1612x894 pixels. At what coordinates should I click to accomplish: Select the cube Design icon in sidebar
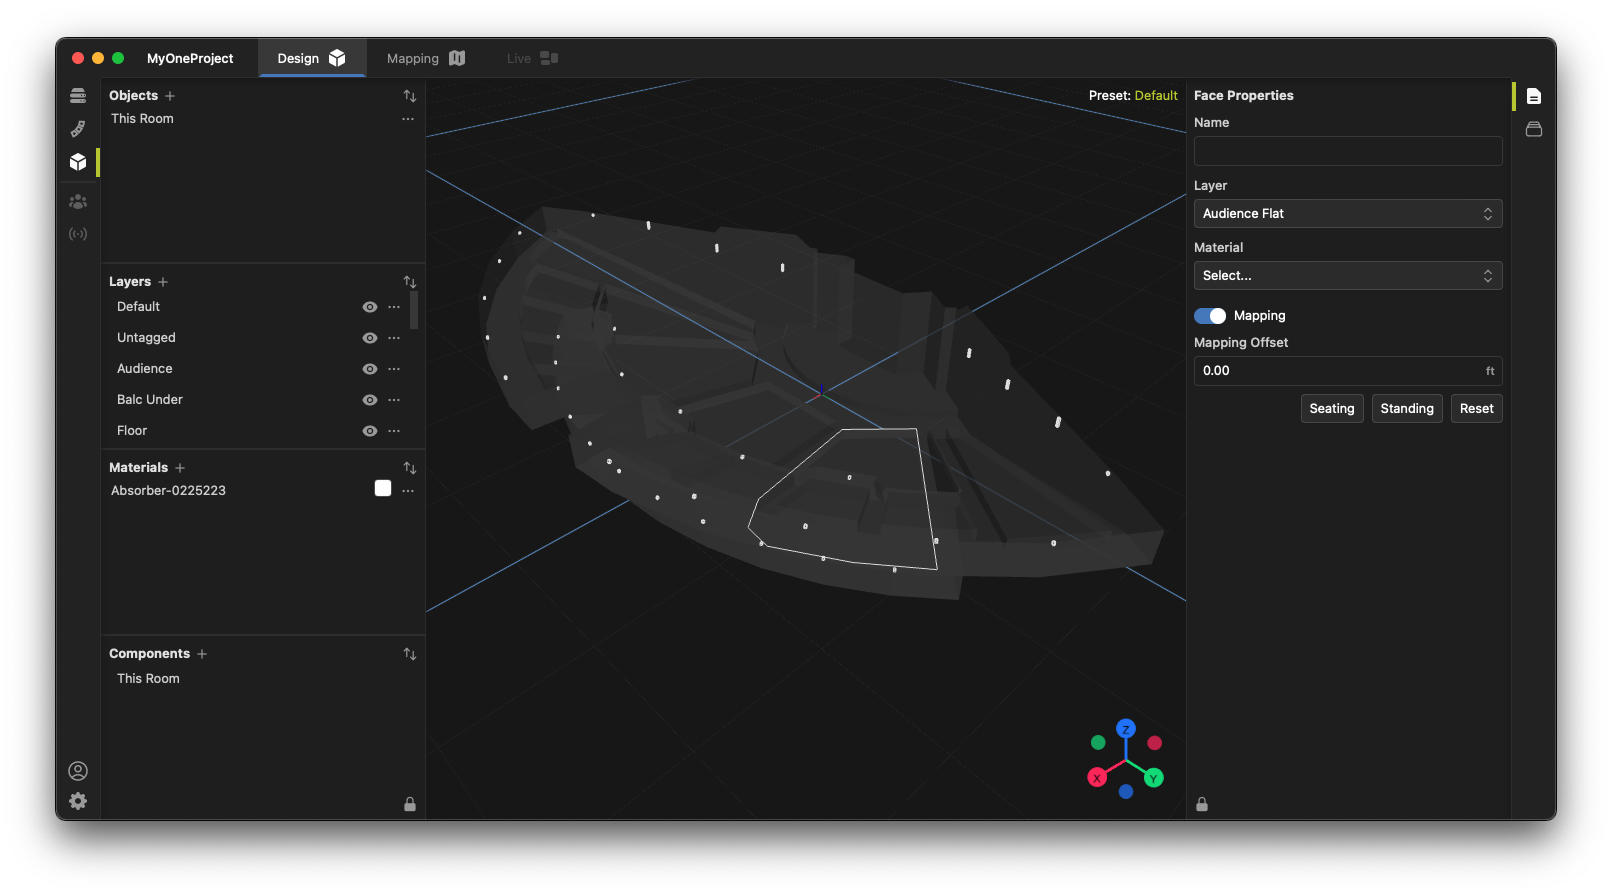(78, 162)
